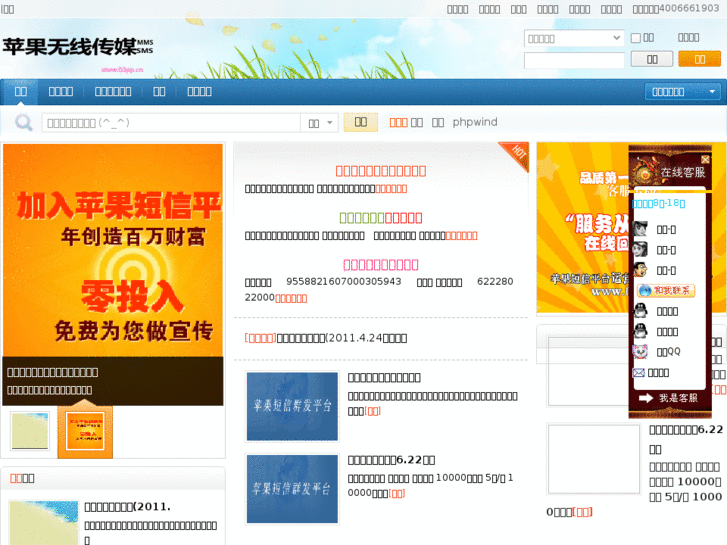Screen dimensions: 727x545
Task: Click the yellow search button
Action: (x=361, y=122)
